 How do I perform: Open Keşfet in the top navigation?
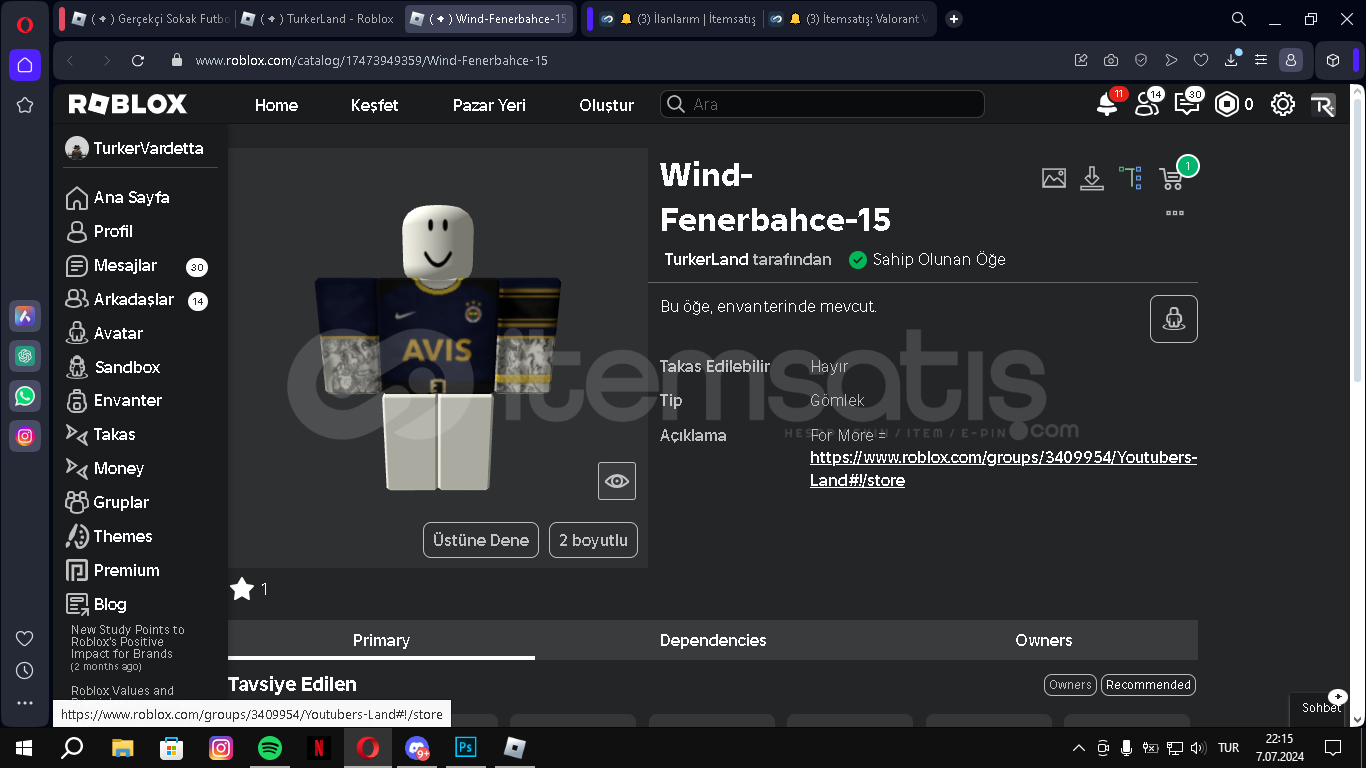click(375, 105)
